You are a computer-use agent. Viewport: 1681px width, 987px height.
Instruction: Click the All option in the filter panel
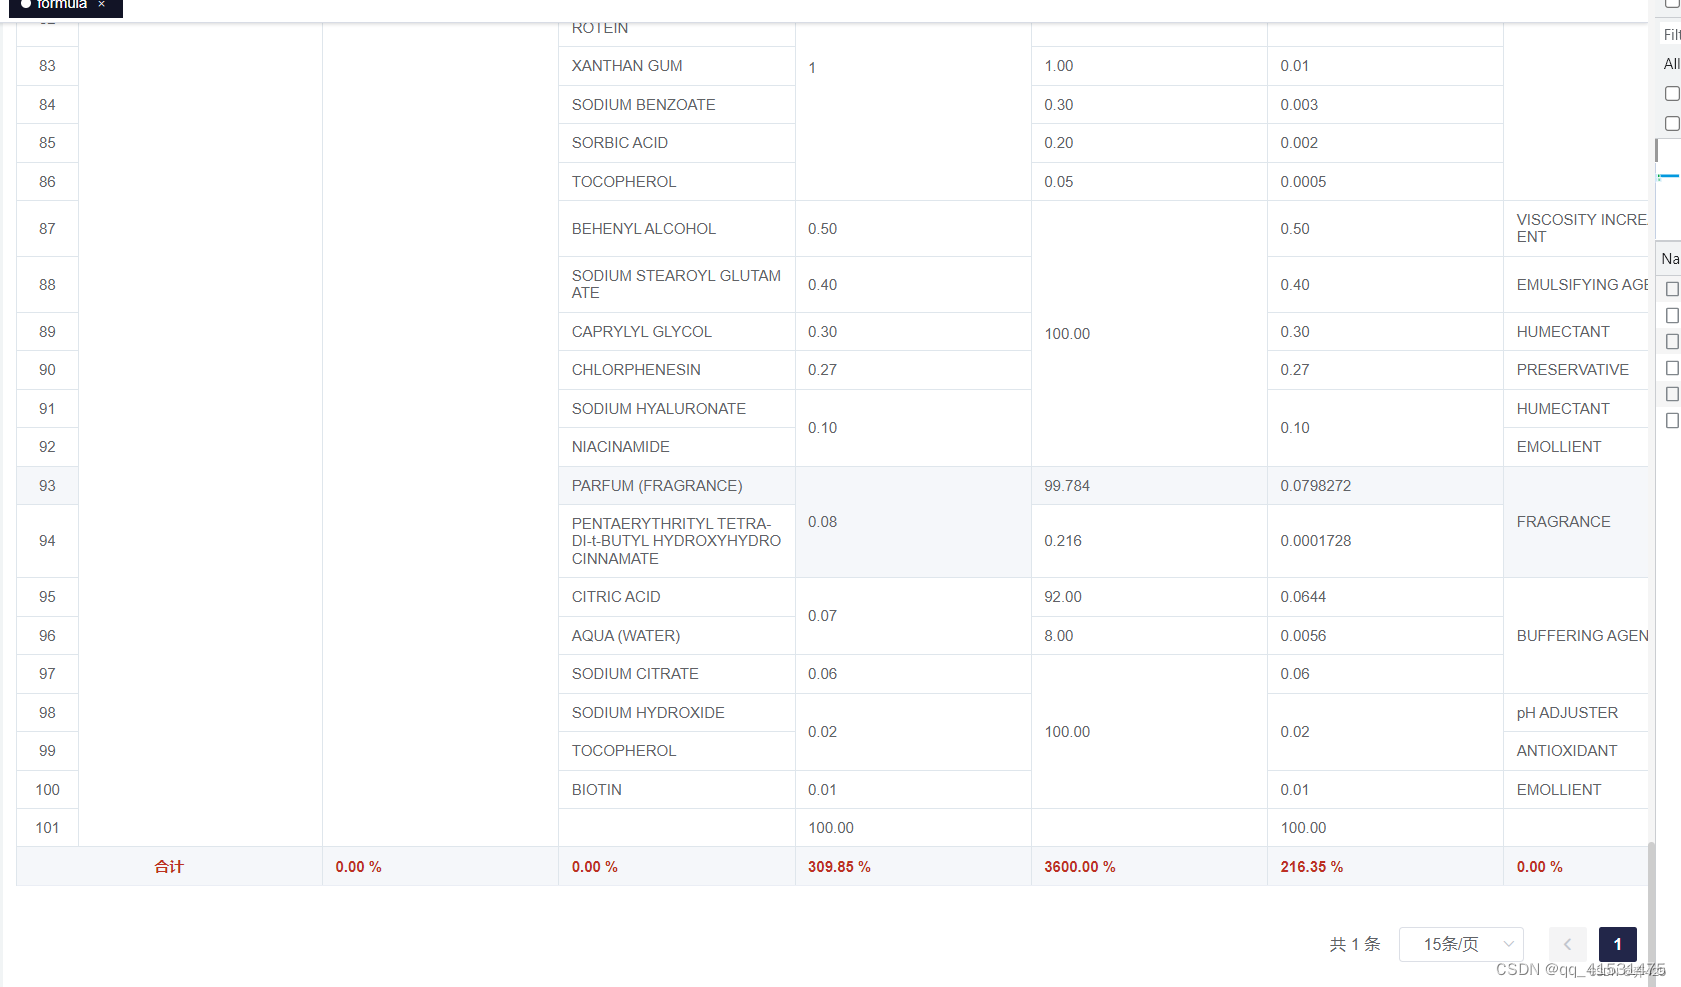[x=1670, y=64]
